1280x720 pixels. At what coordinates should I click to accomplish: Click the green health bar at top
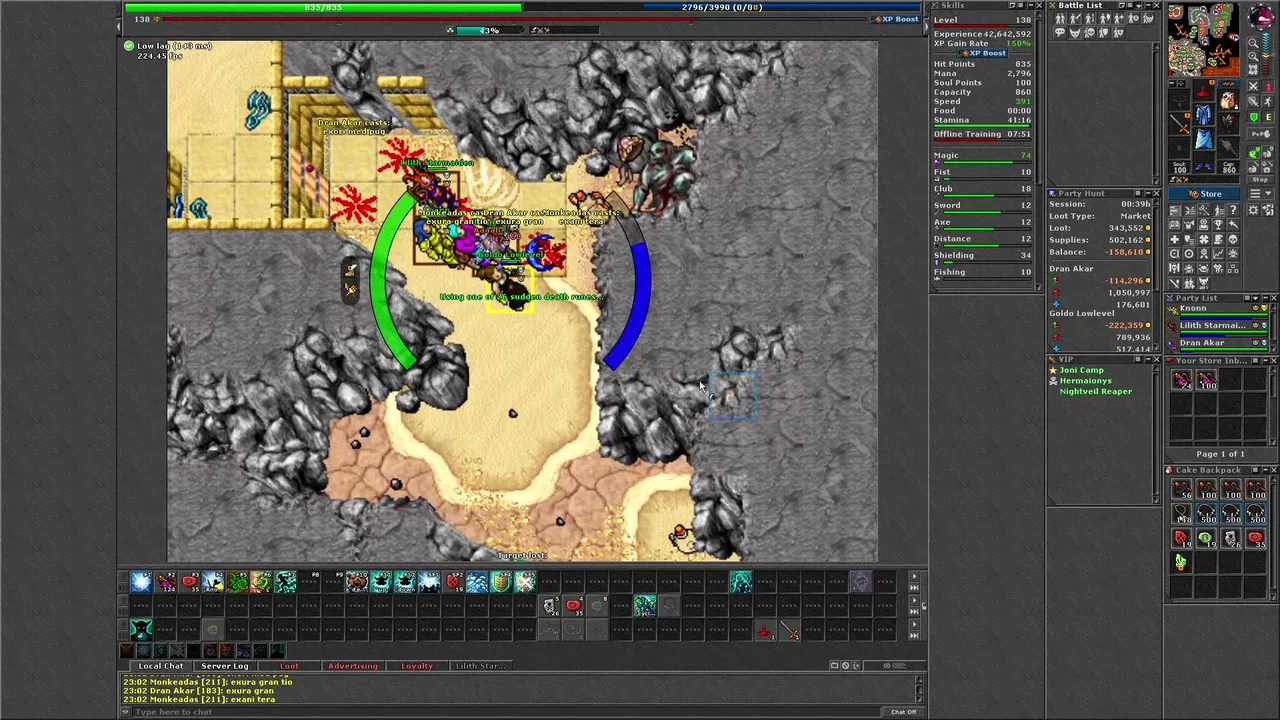point(323,7)
